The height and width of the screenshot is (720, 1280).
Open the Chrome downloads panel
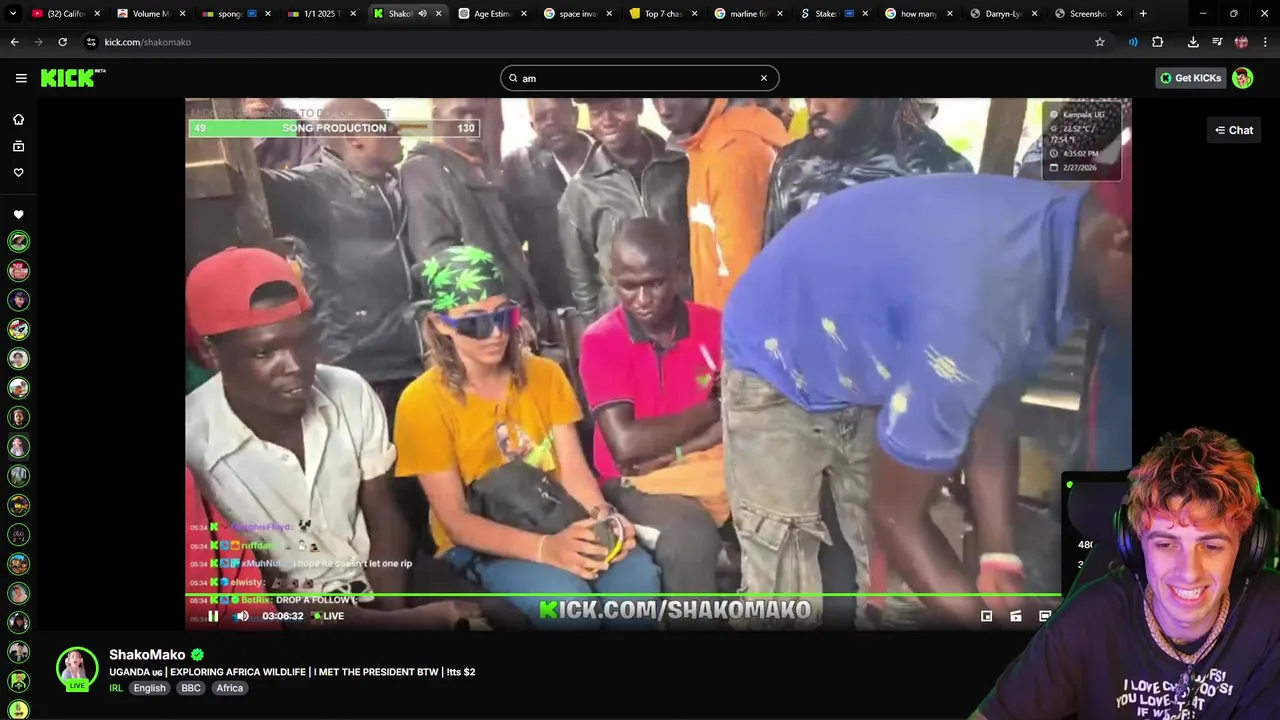point(1193,42)
